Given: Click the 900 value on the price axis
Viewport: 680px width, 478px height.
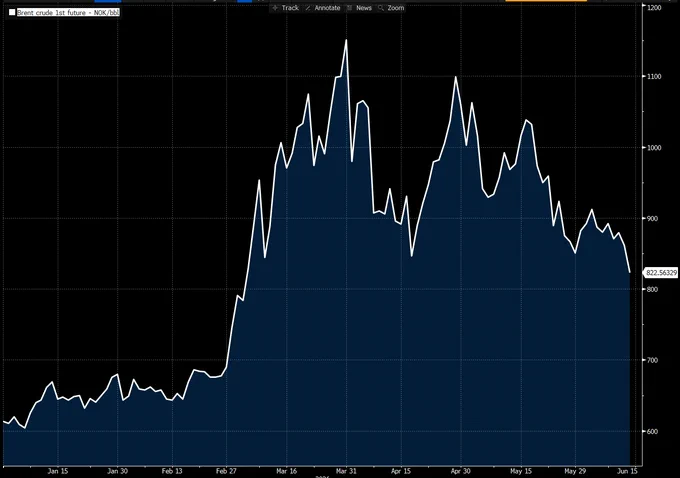Looking at the screenshot, I should [653, 218].
